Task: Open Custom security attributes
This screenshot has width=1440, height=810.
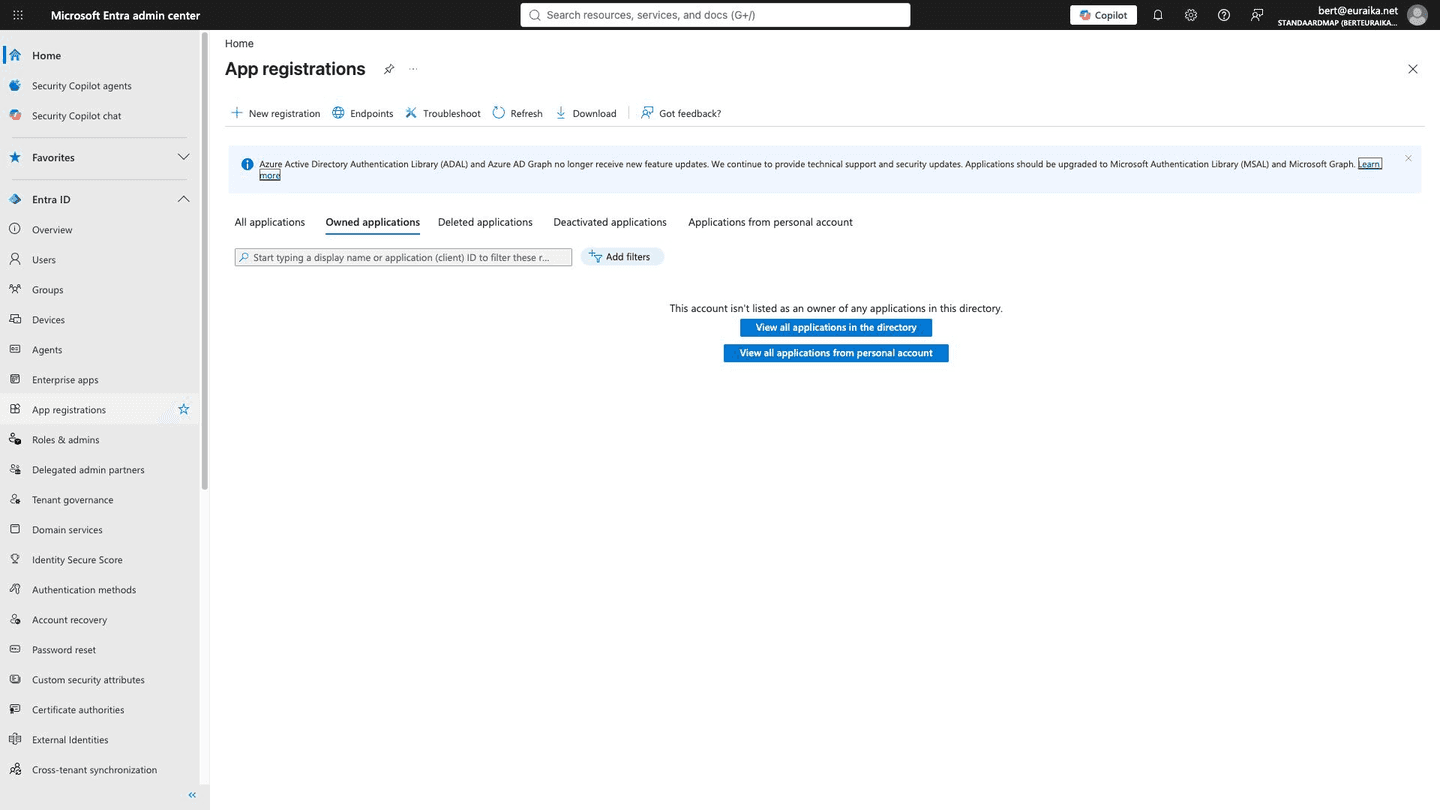Action: [100, 680]
